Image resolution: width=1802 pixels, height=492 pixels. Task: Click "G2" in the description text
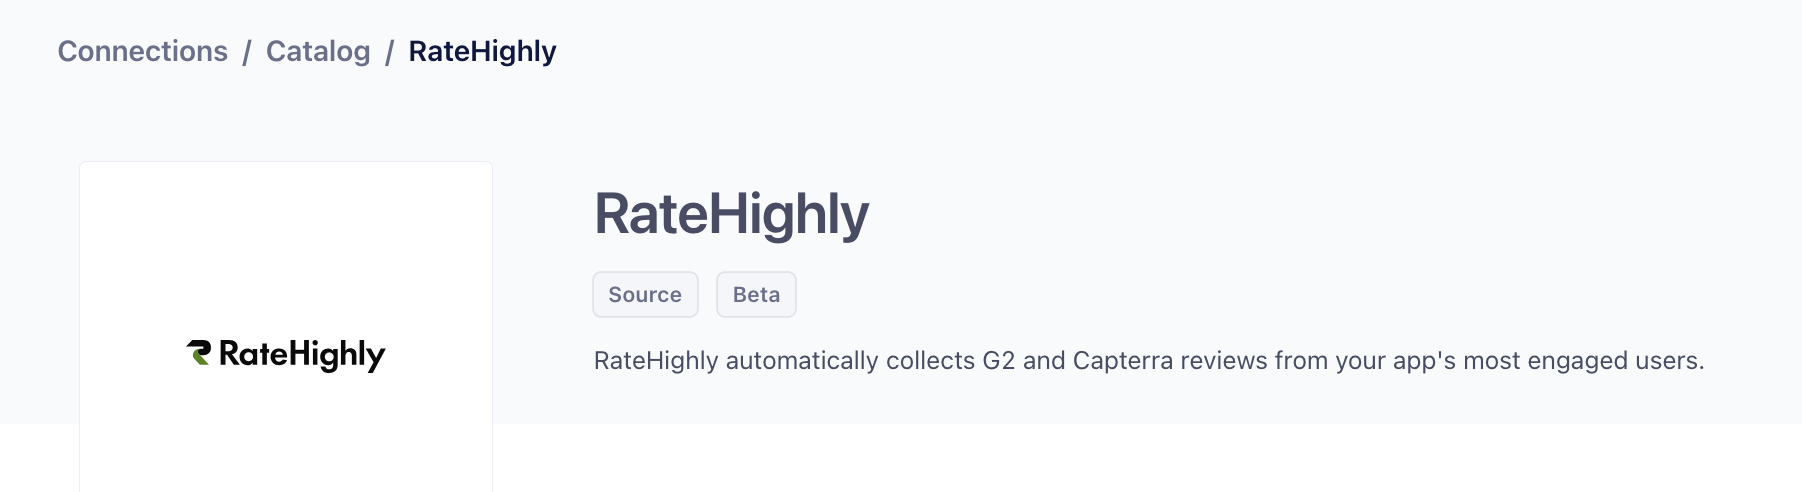click(999, 361)
